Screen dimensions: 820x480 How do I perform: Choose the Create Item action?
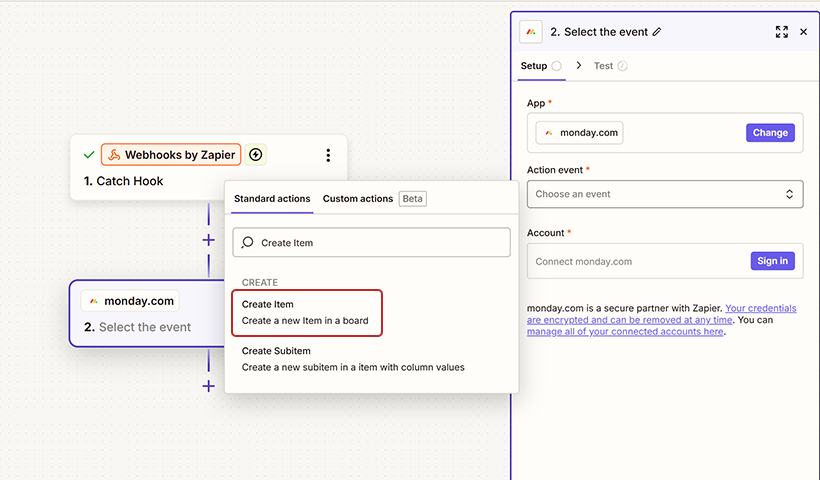pos(307,313)
